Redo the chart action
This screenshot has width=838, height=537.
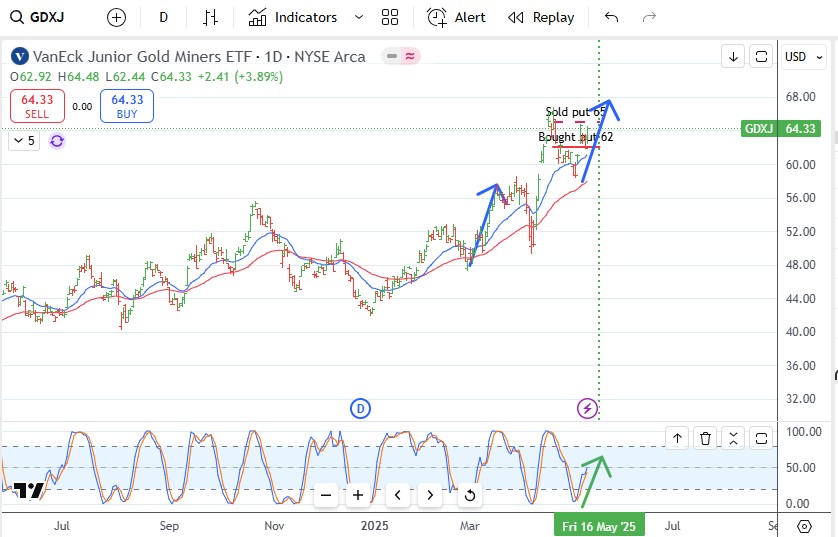click(649, 18)
